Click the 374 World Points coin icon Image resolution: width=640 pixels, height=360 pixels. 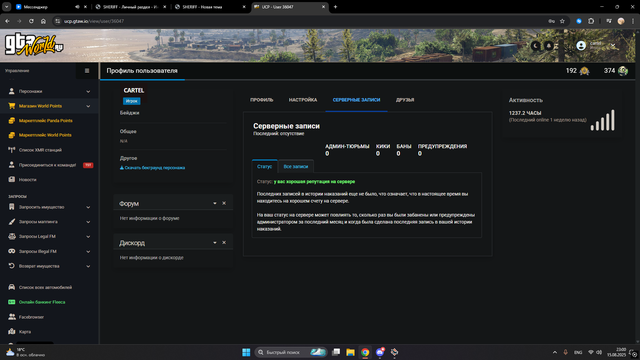[x=623, y=71]
